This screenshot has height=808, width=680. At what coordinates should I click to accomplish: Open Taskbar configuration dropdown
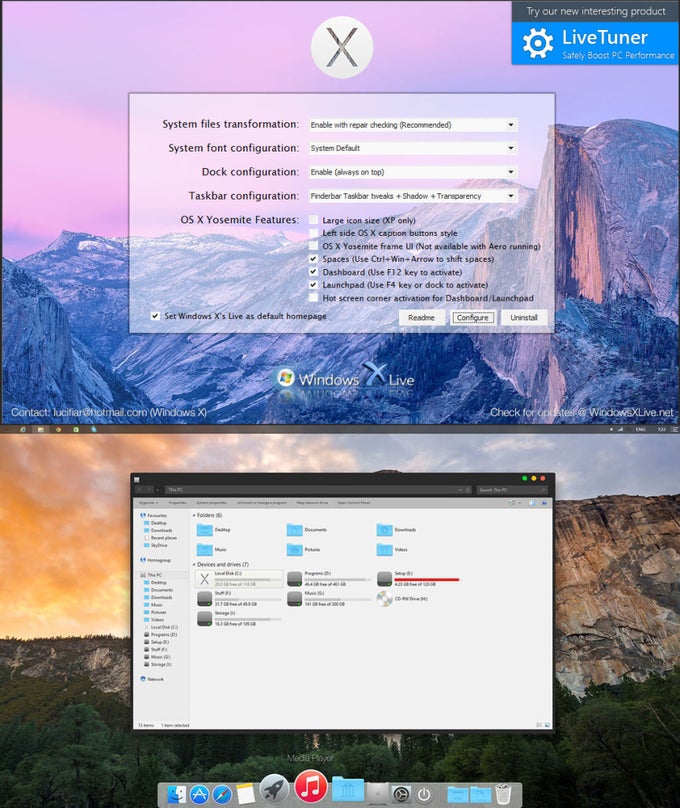(413, 196)
